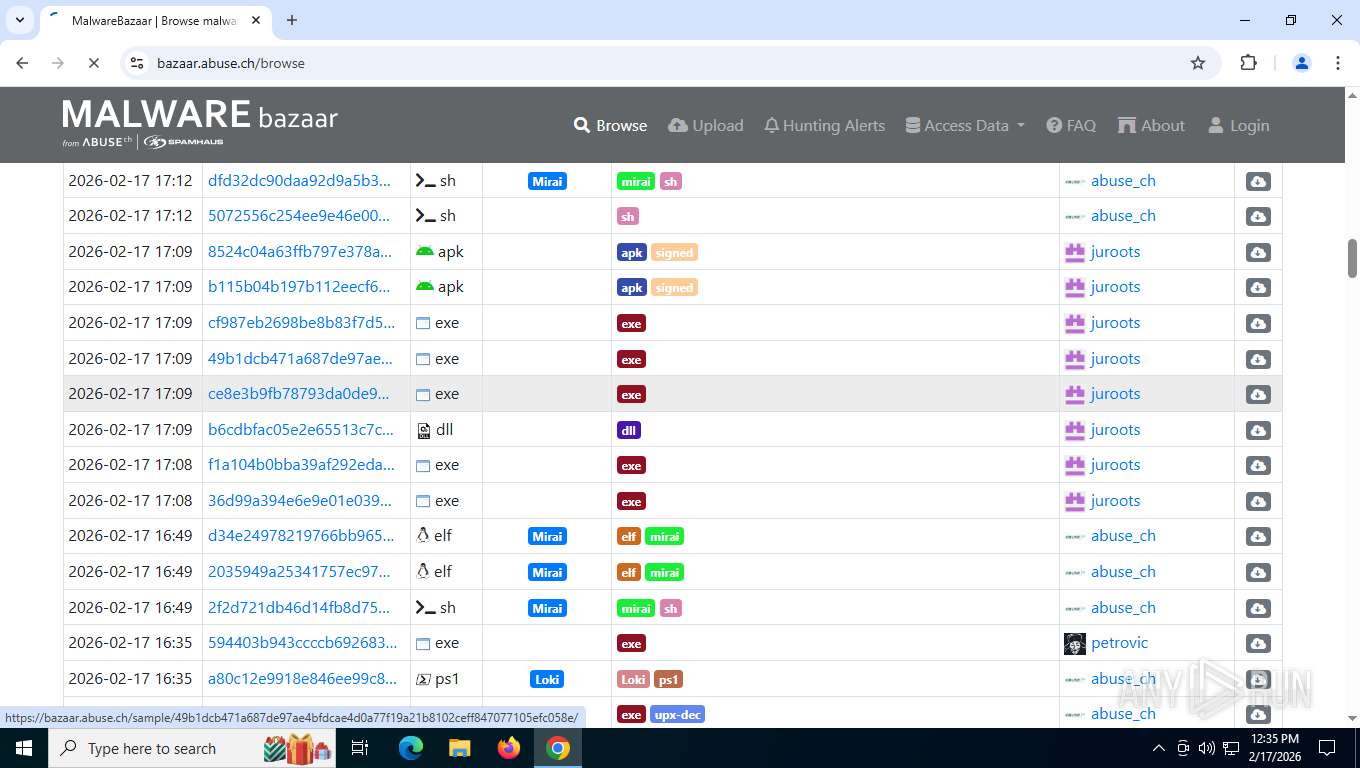Show hidden system tray icons

pos(1159,748)
